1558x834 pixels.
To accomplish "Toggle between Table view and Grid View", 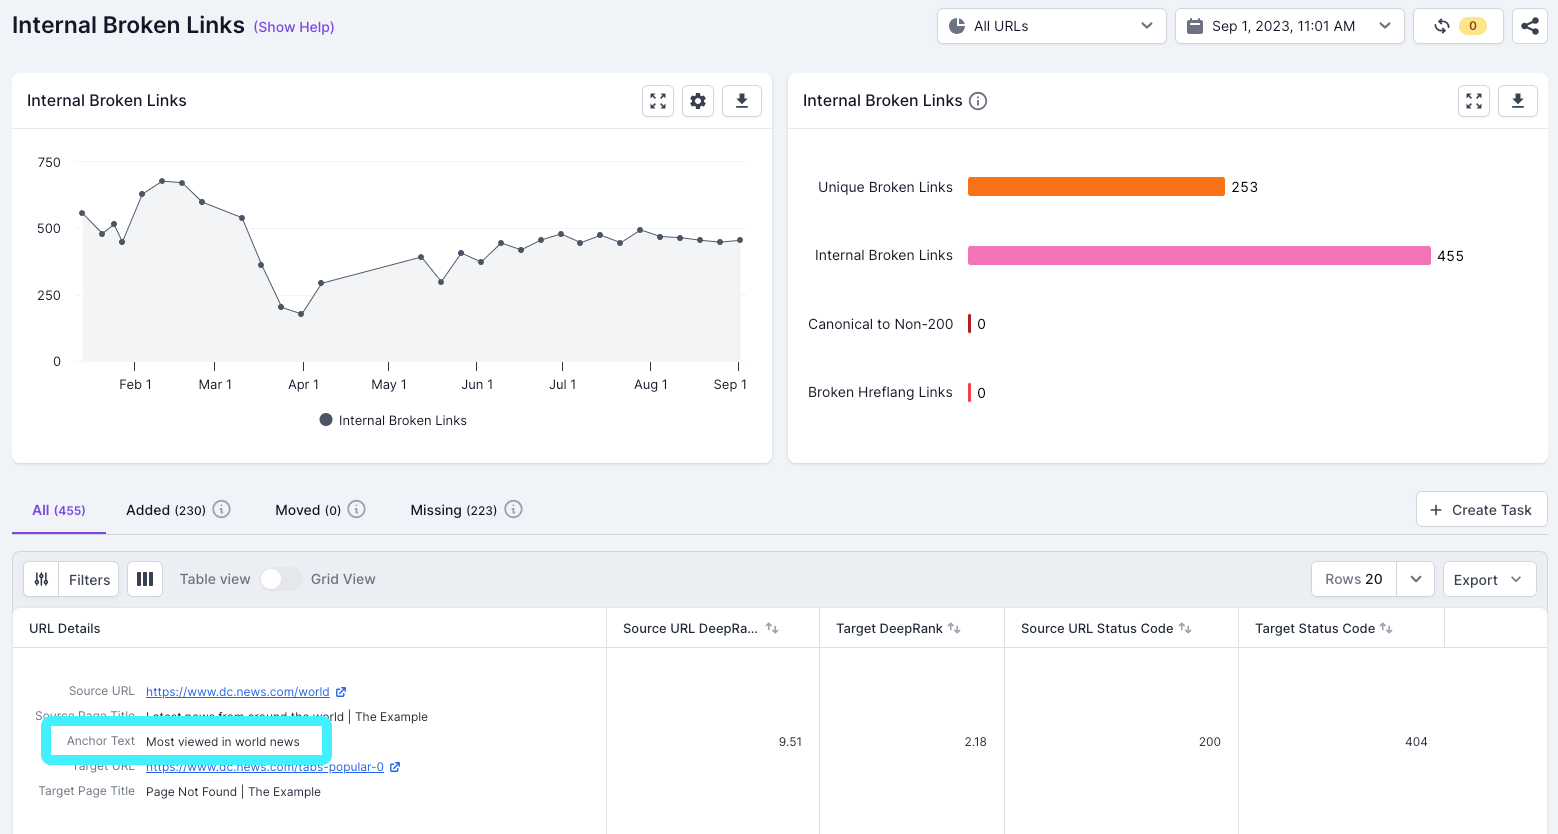I will click(280, 579).
